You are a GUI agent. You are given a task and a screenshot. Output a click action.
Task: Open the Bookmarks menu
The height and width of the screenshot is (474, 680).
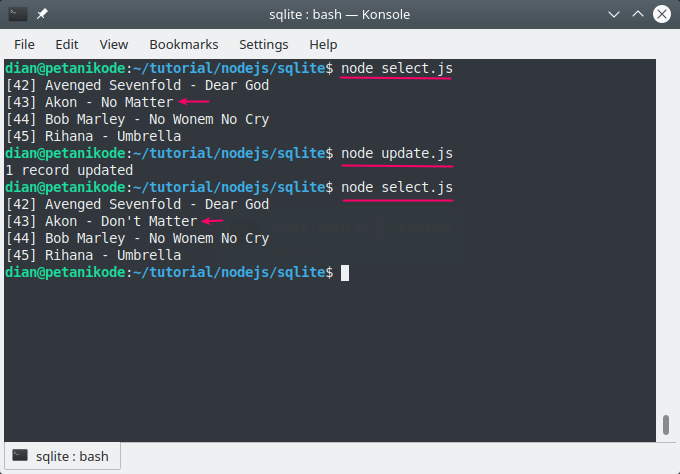(x=184, y=44)
